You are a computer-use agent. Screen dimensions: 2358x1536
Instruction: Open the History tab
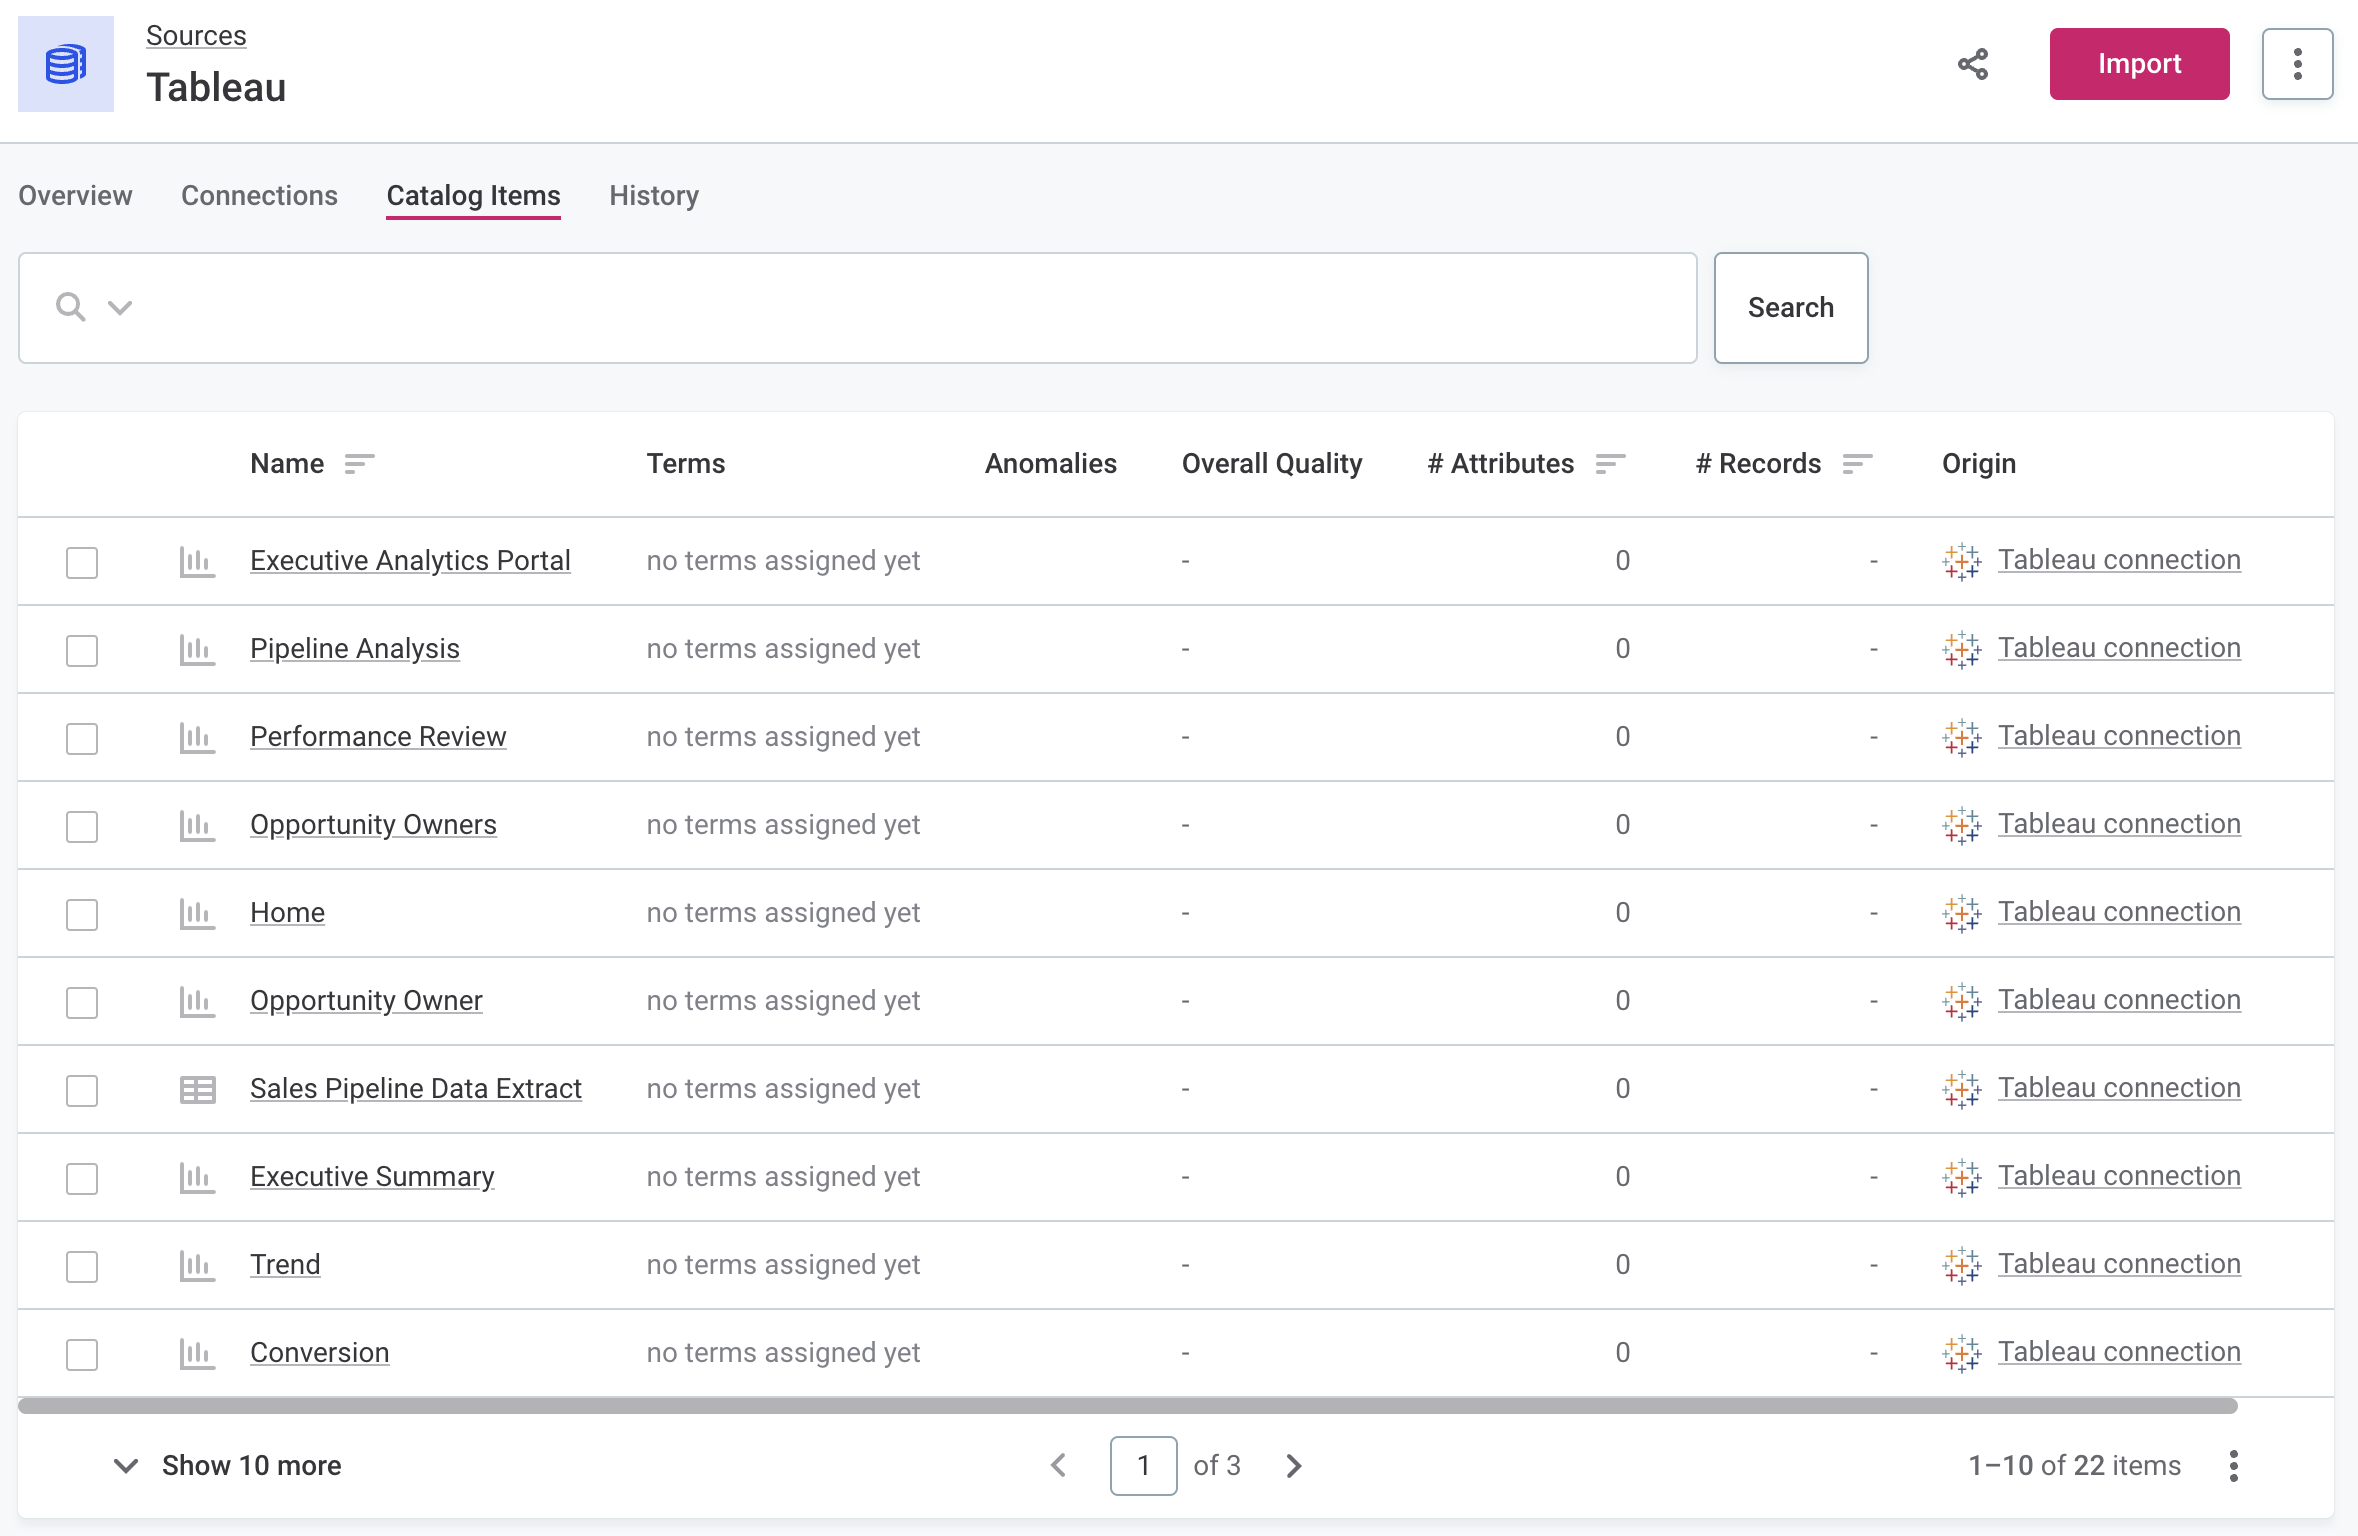point(654,196)
